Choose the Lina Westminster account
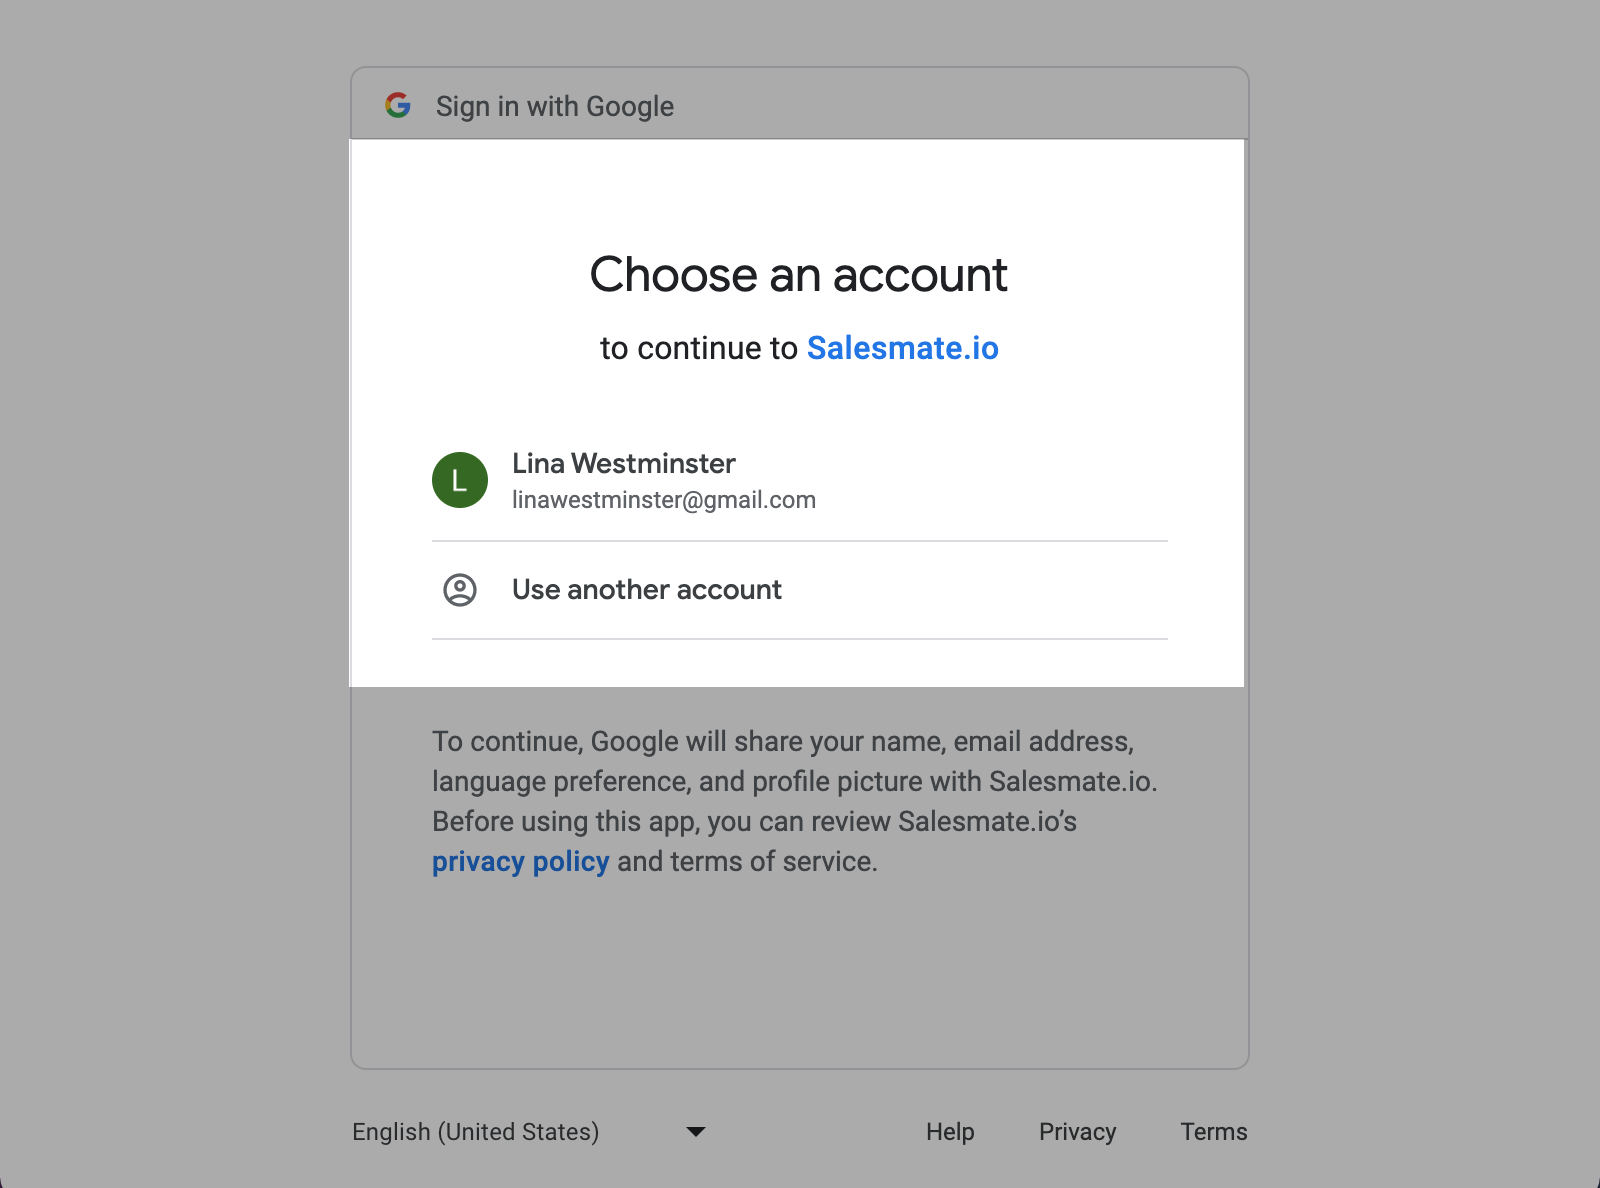The height and width of the screenshot is (1188, 1600). click(800, 481)
